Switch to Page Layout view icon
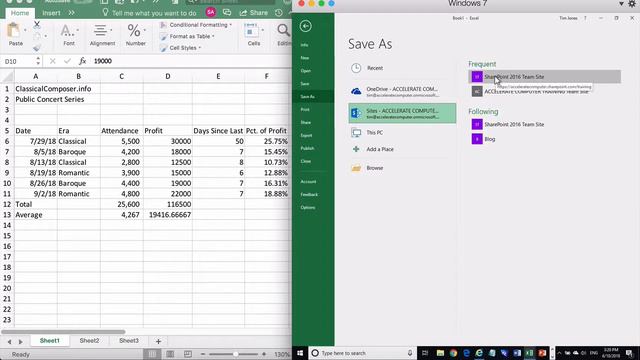 tap(170, 354)
